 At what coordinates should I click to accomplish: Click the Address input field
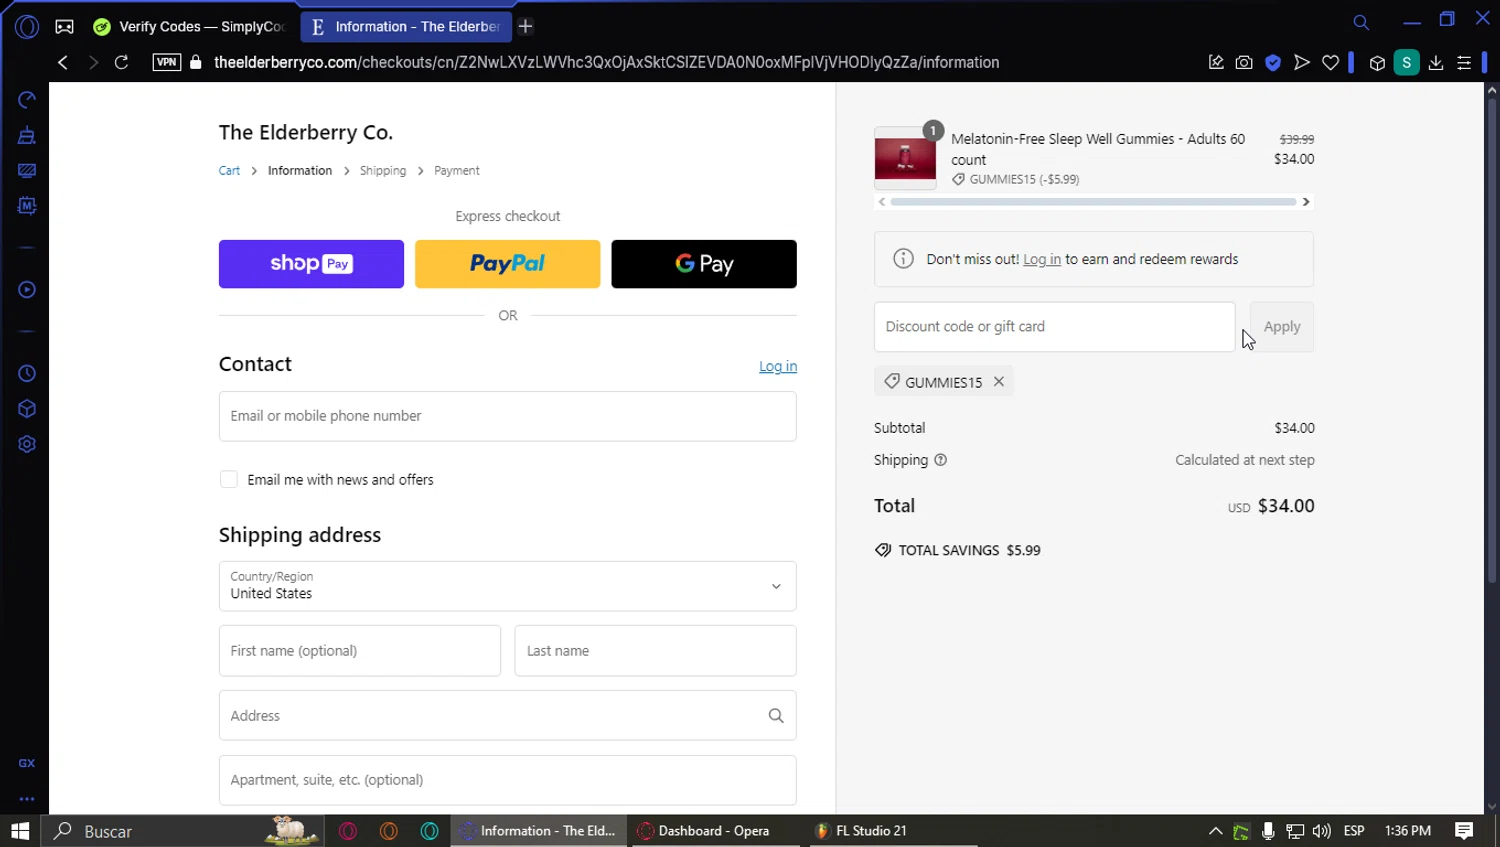tap(508, 716)
